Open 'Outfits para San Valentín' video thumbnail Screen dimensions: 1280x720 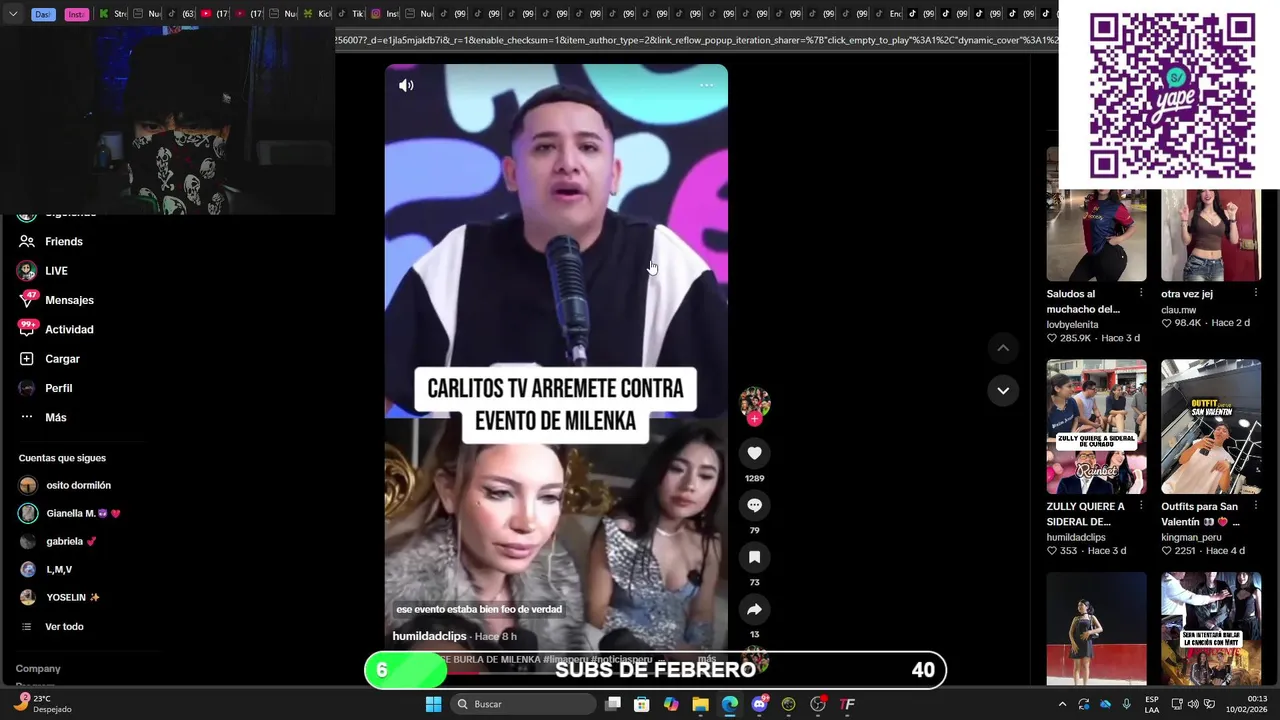tap(1211, 426)
